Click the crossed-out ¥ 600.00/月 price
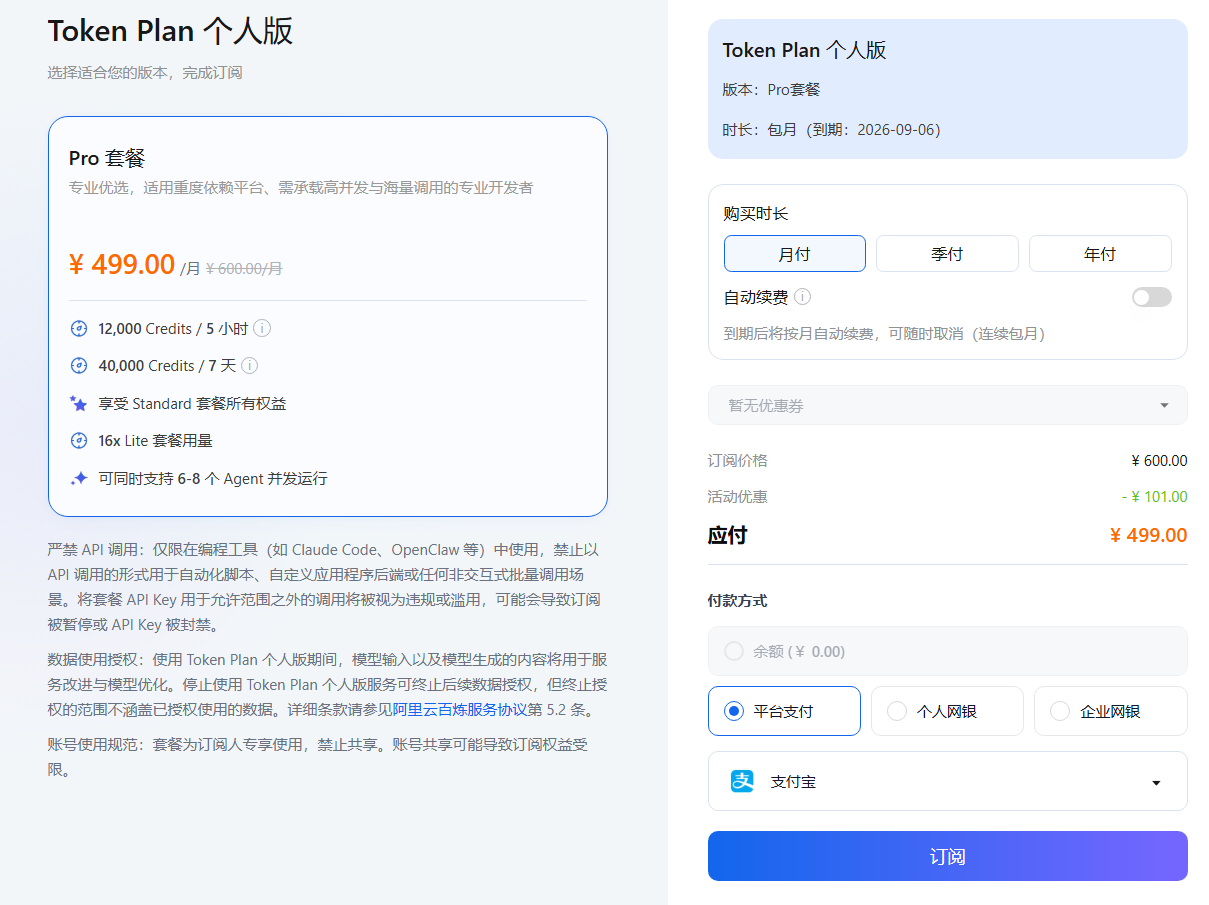Screen dimensions: 1209x905 pyautogui.click(x=244, y=268)
